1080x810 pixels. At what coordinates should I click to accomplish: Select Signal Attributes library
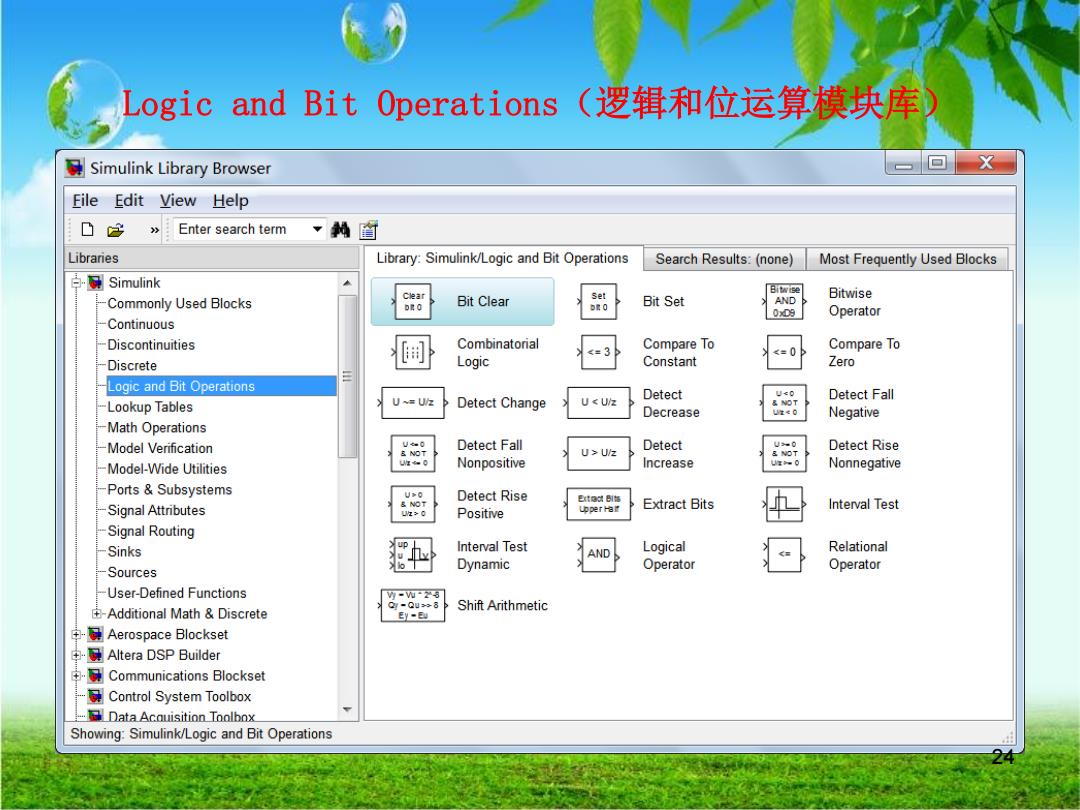tap(156, 510)
